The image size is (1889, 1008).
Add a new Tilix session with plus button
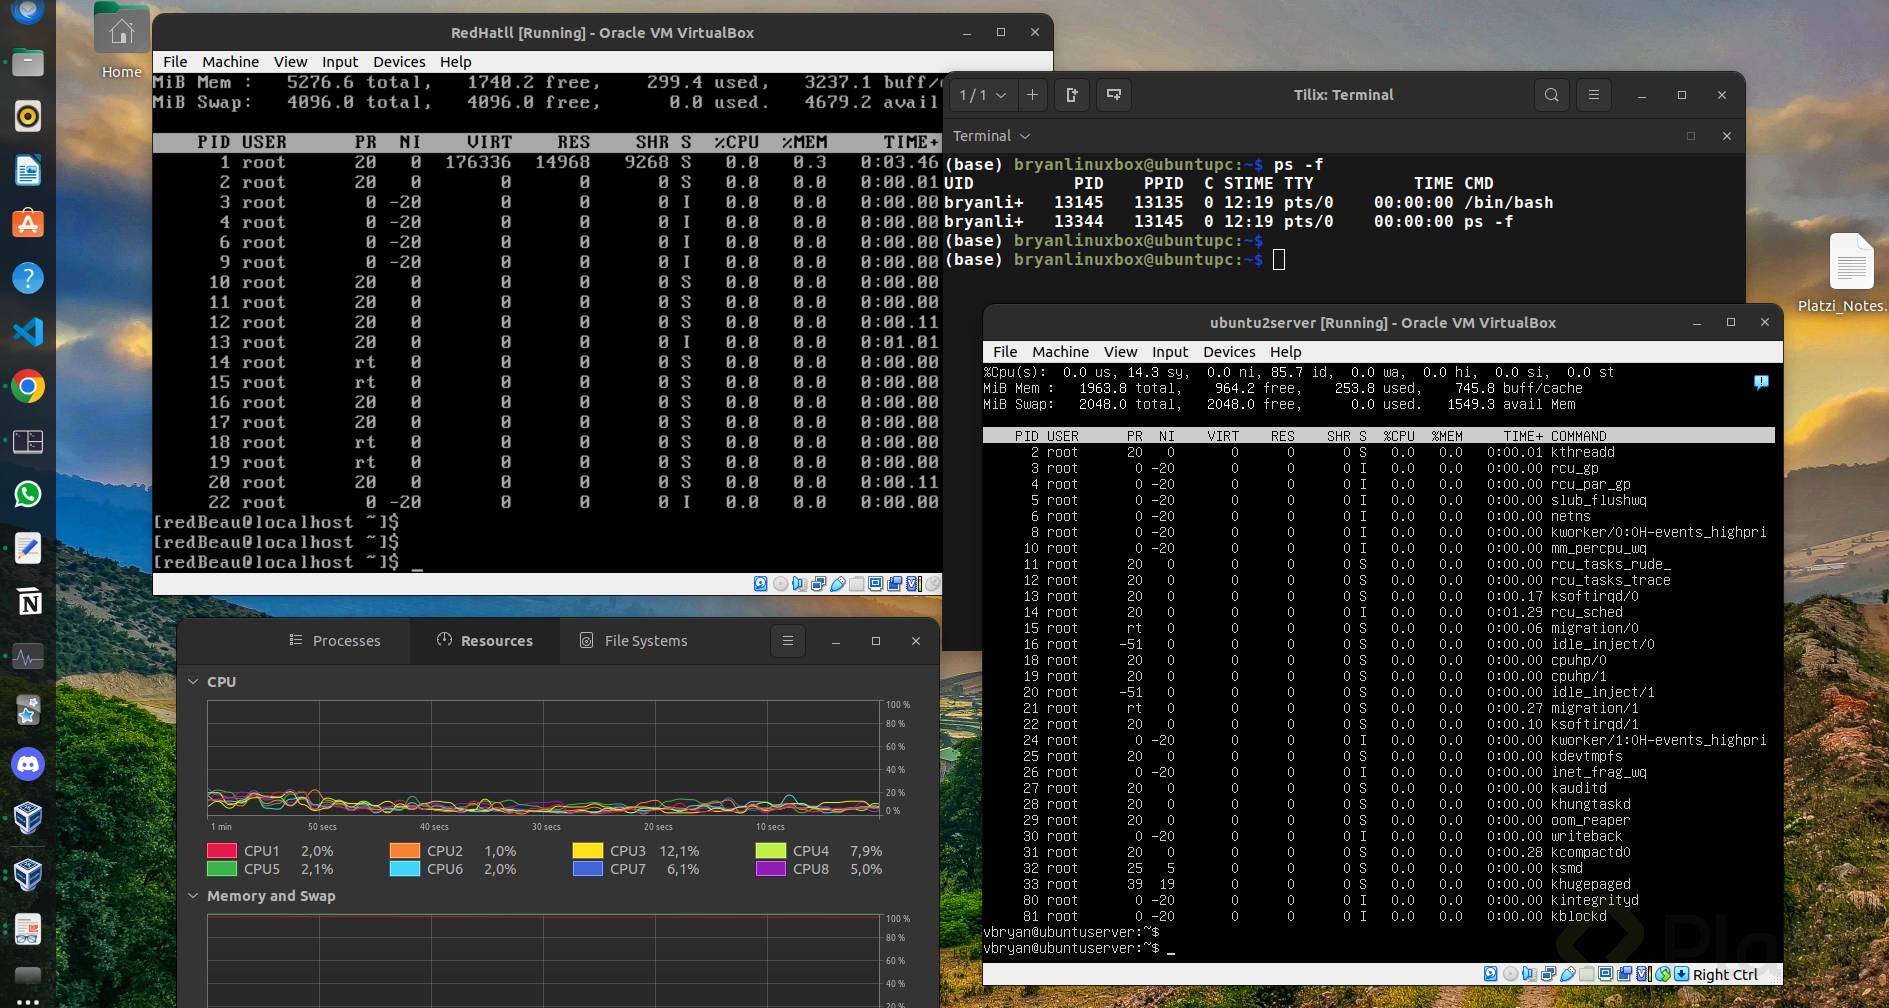click(x=1032, y=95)
